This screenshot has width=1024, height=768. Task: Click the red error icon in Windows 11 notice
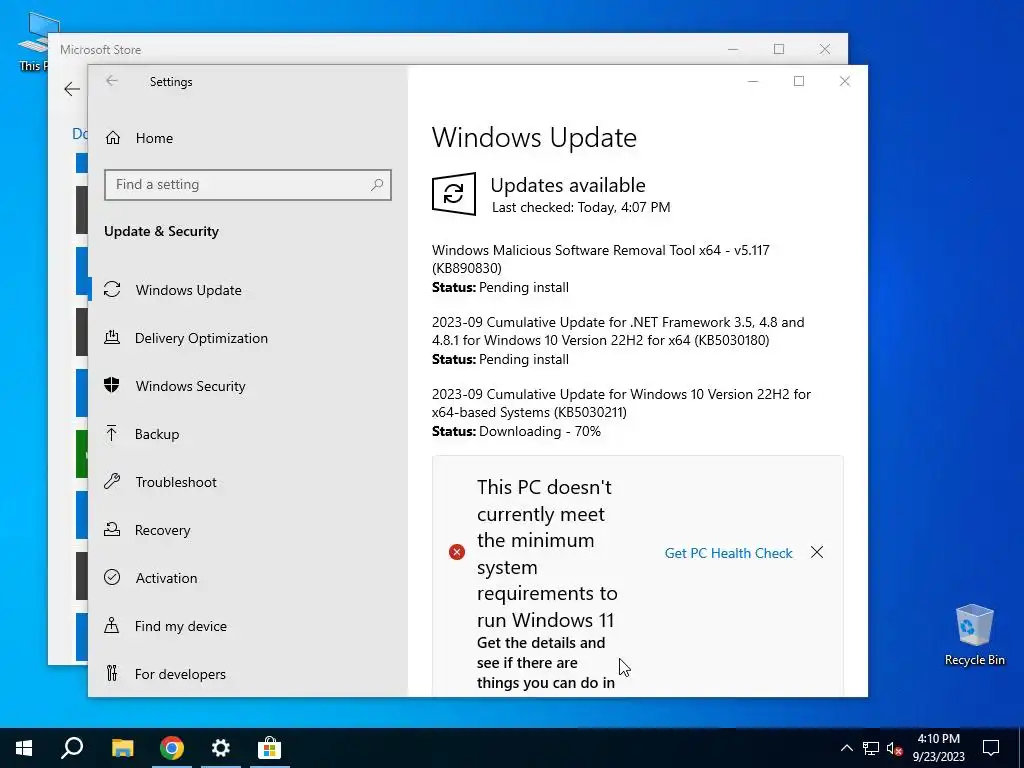(456, 552)
